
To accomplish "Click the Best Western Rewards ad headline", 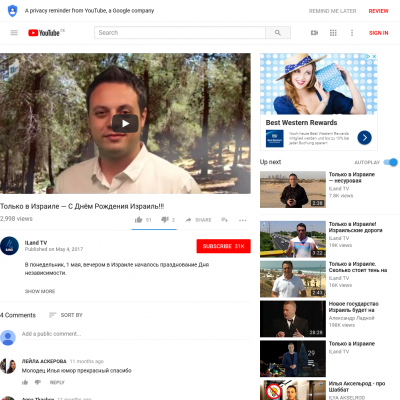I will point(301,122).
